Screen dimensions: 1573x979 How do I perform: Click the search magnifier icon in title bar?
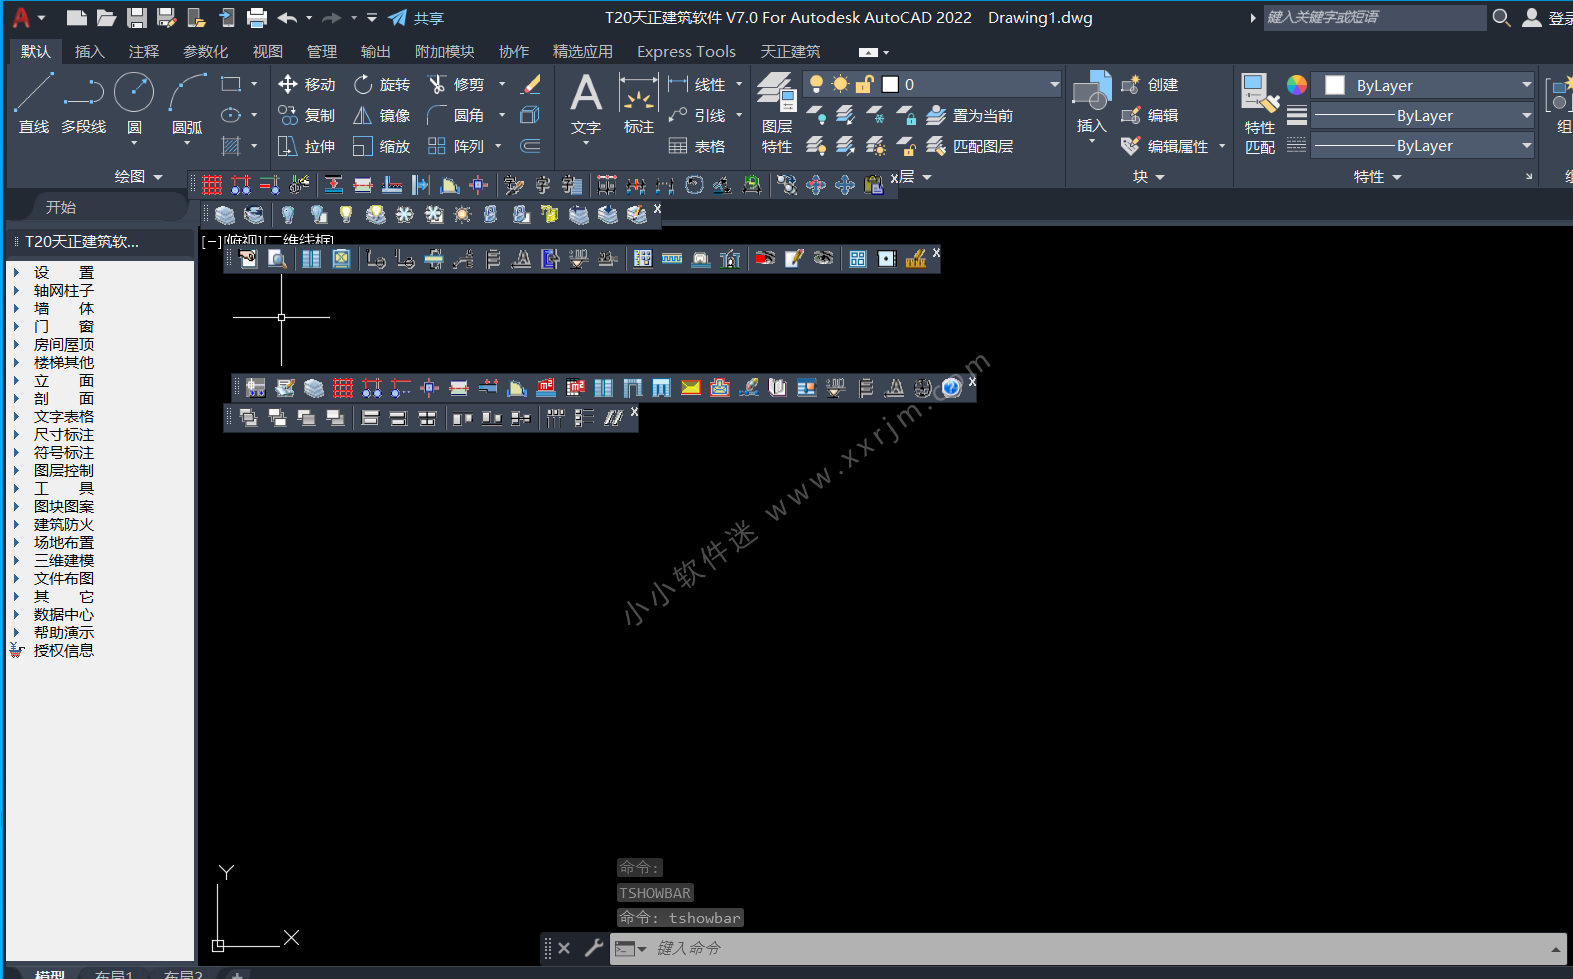(1501, 18)
